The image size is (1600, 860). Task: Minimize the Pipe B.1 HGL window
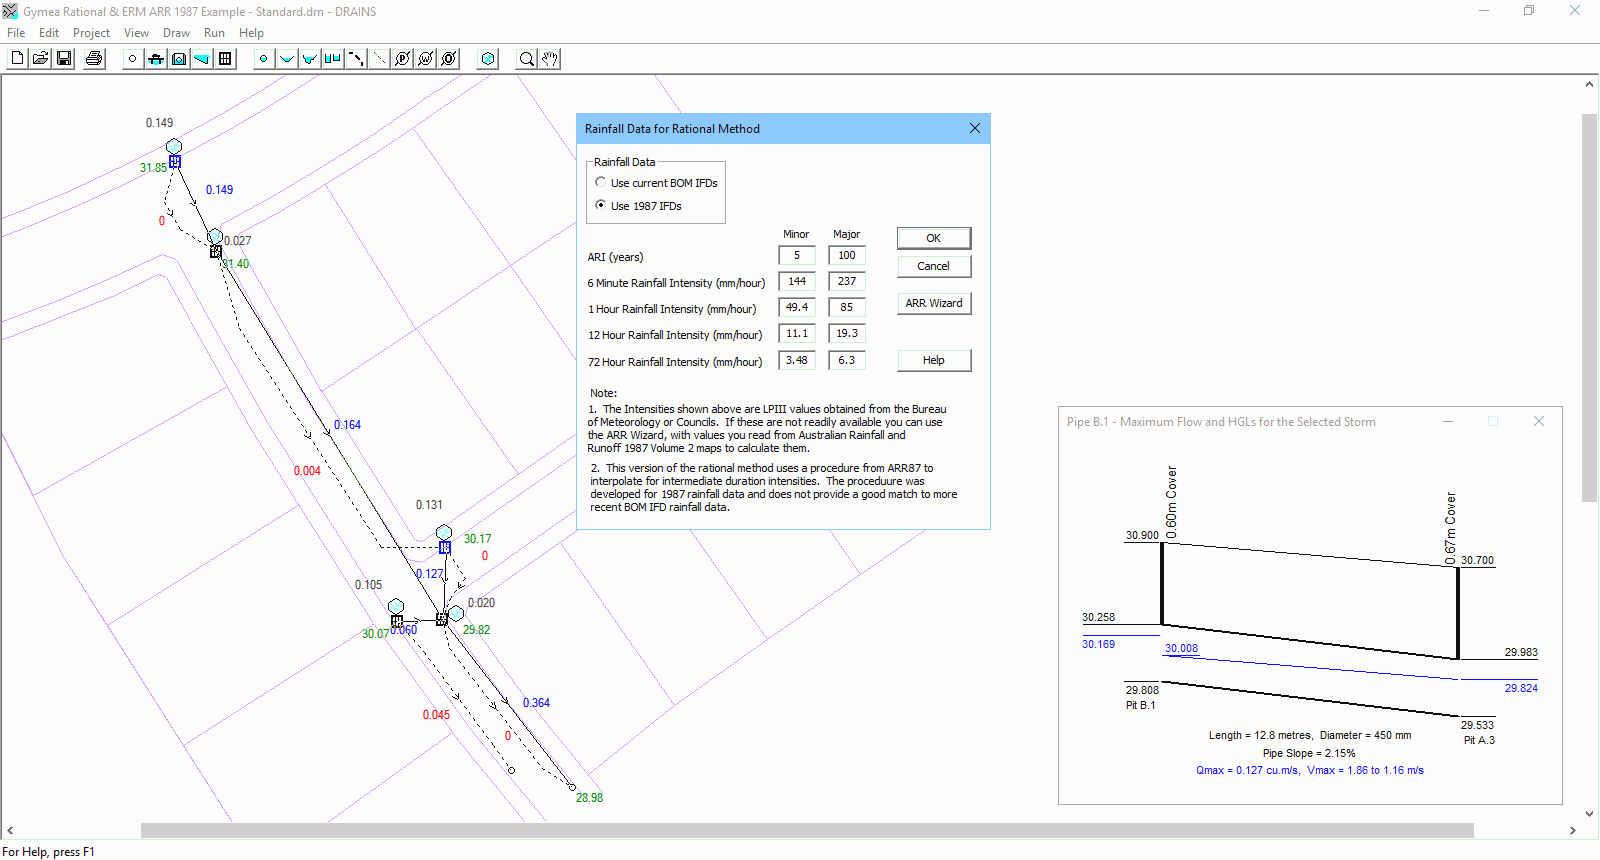1447,421
